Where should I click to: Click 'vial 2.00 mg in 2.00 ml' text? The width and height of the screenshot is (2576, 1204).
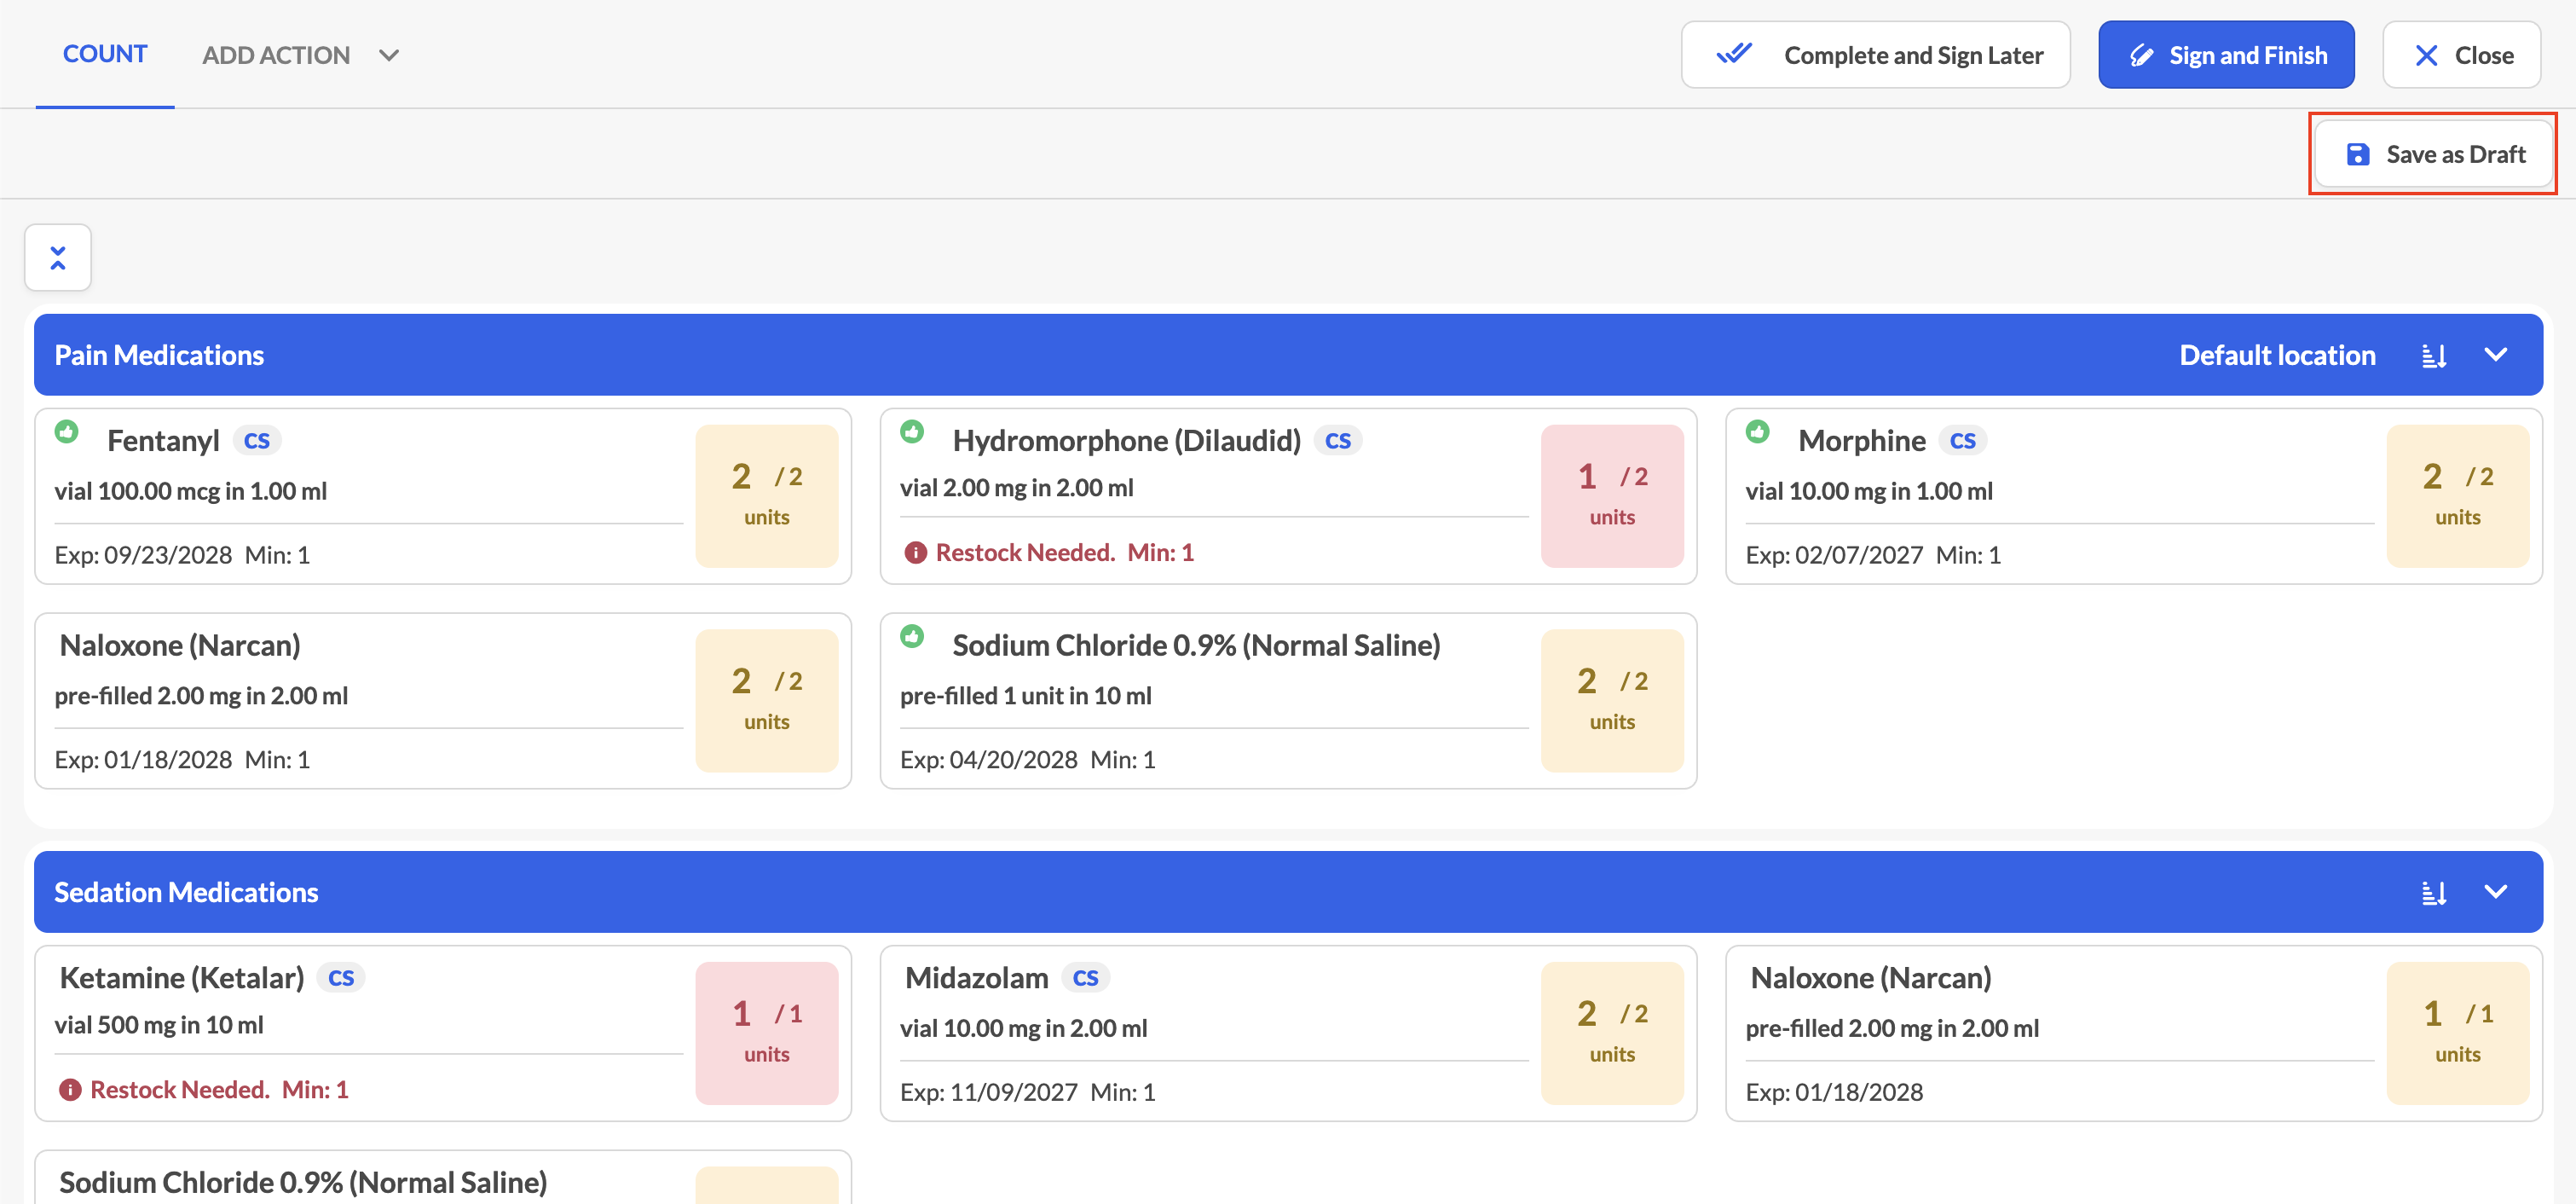1017,488
